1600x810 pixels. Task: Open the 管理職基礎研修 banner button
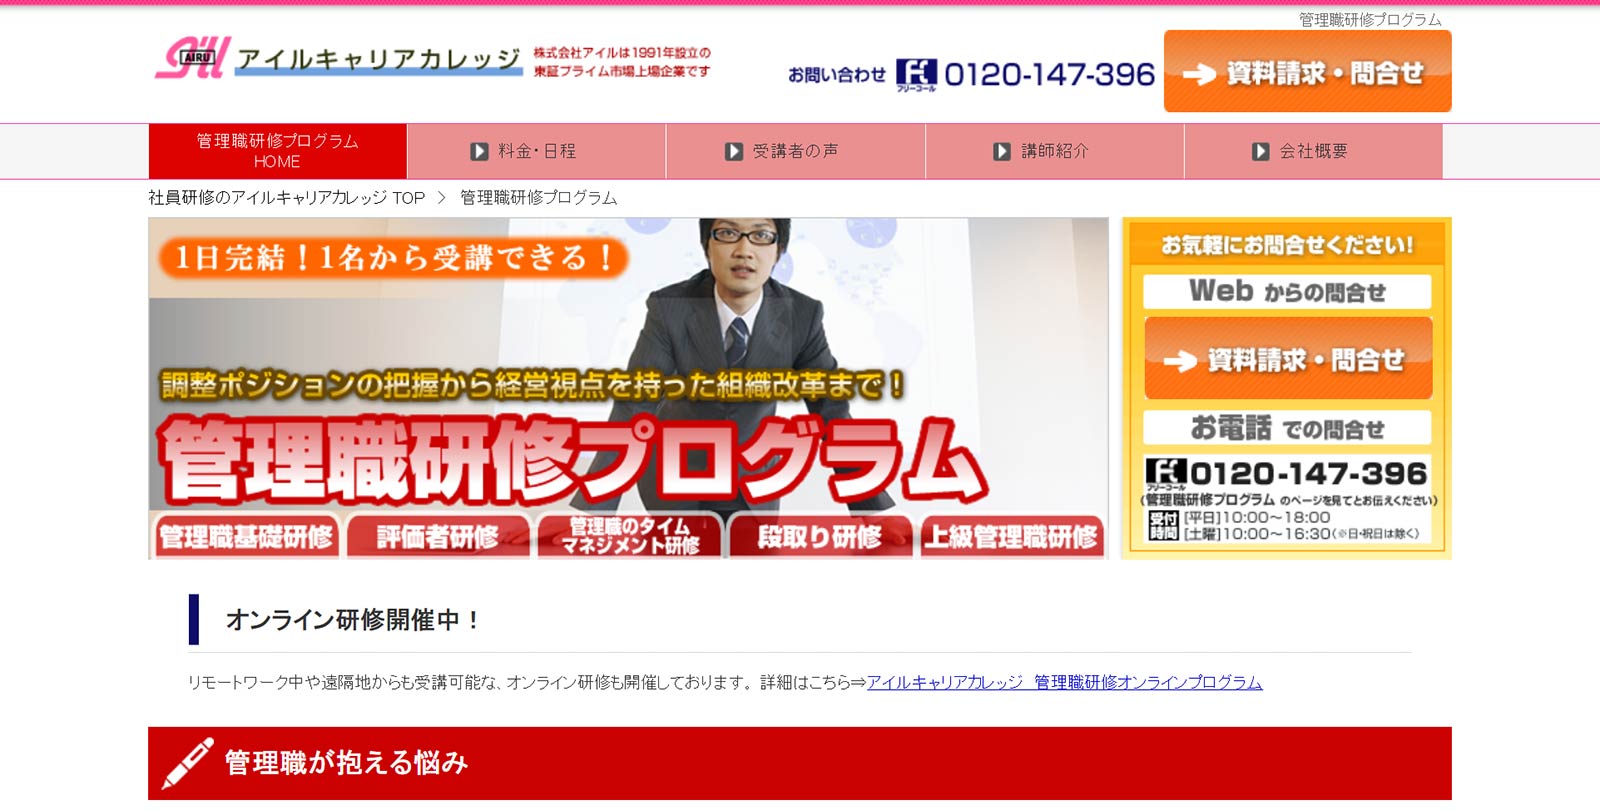pos(245,536)
